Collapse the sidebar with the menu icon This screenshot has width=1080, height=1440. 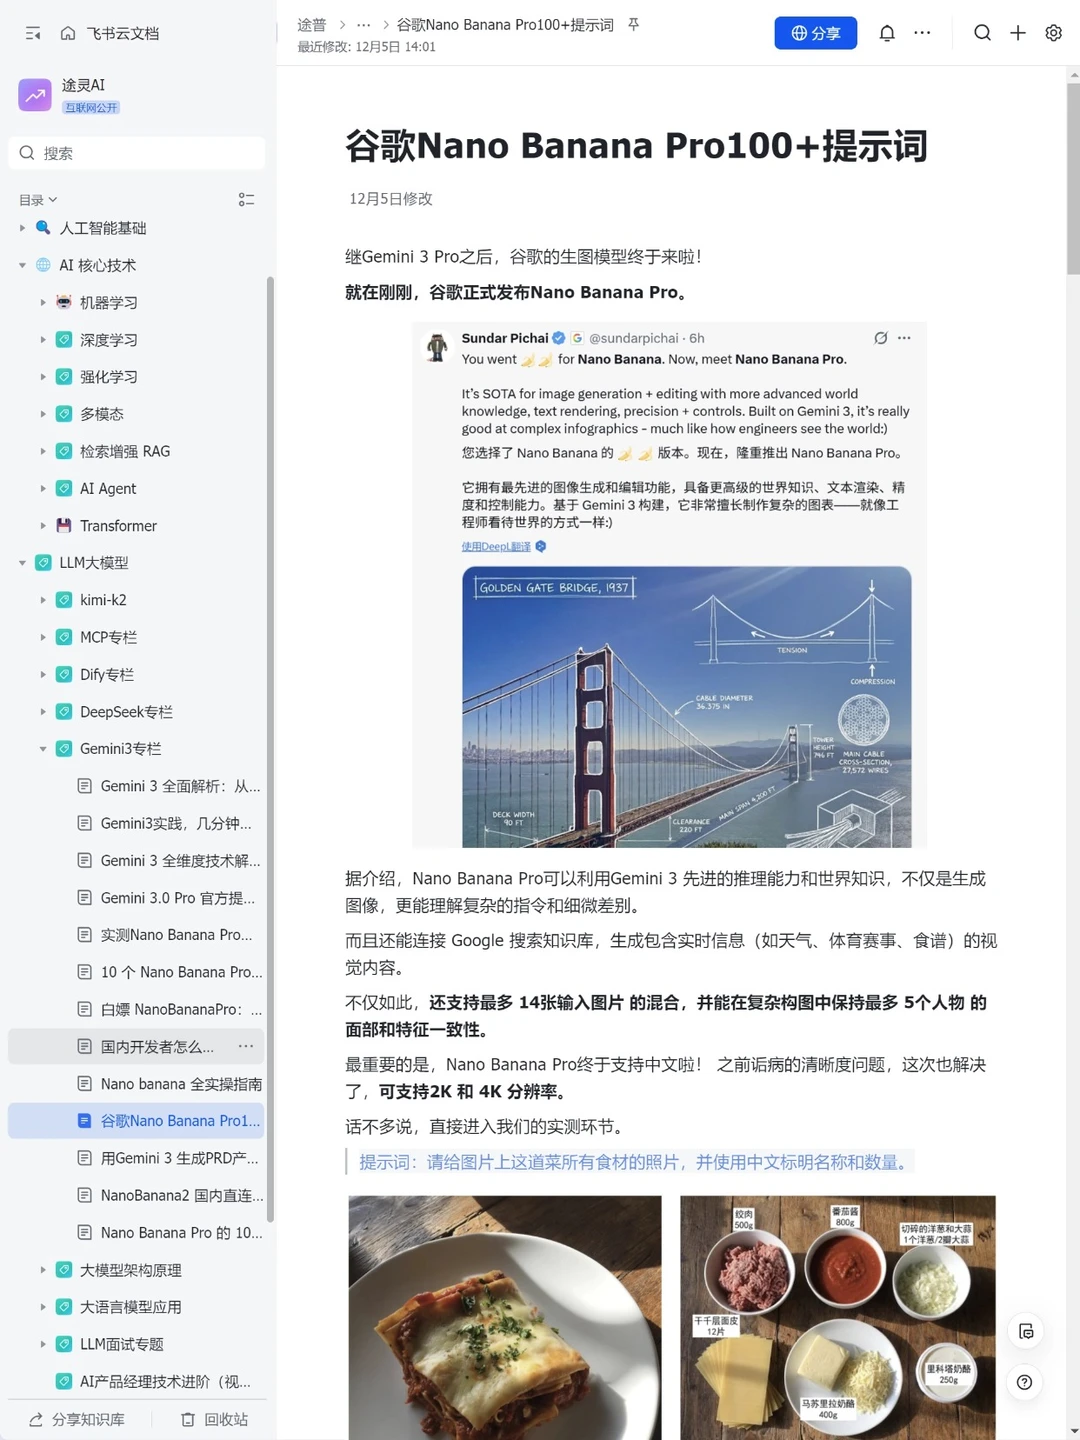pos(33,33)
